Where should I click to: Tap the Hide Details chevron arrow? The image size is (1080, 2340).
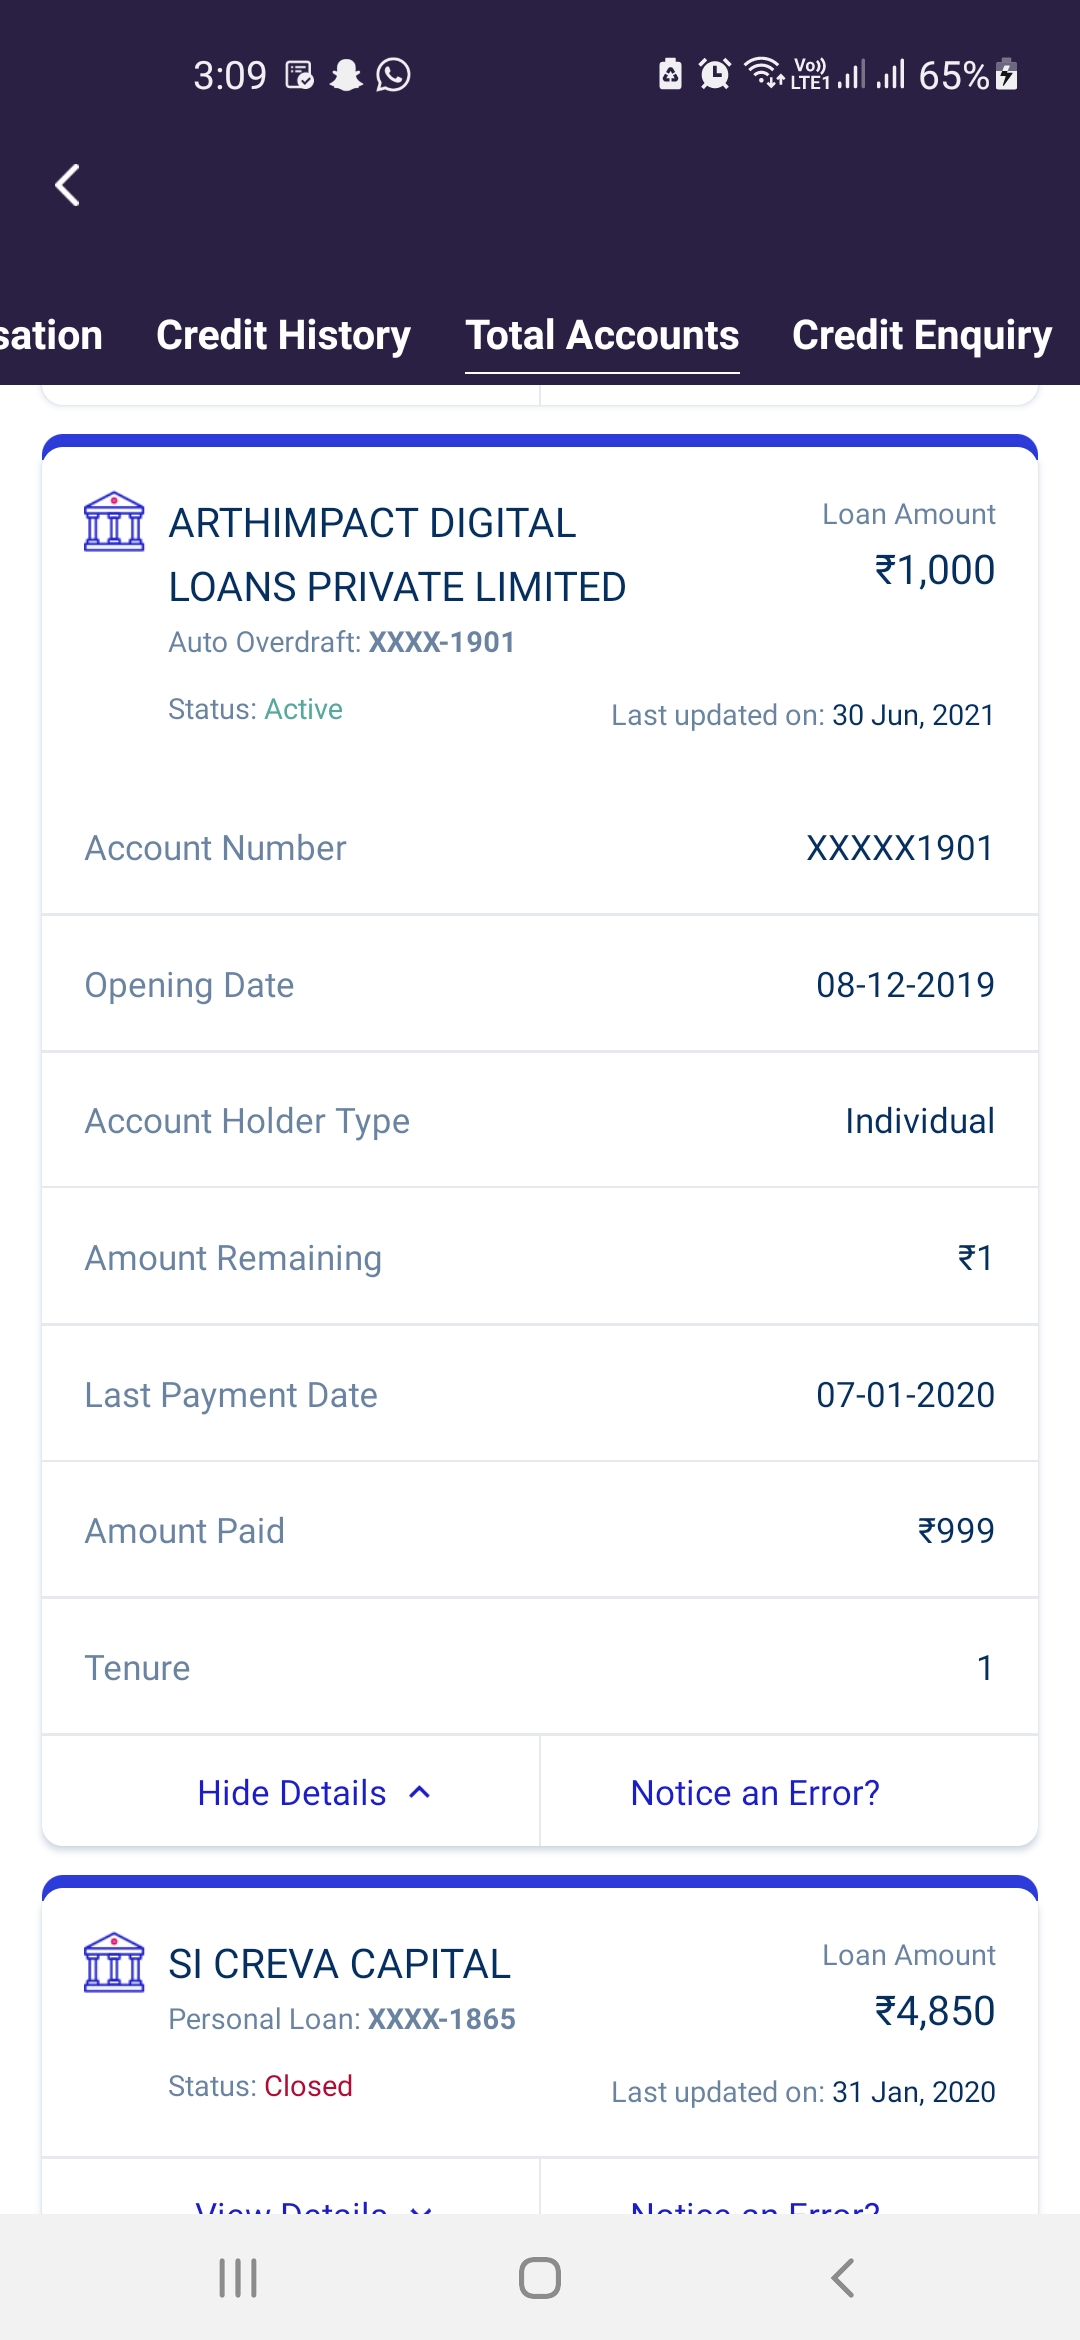point(420,1793)
